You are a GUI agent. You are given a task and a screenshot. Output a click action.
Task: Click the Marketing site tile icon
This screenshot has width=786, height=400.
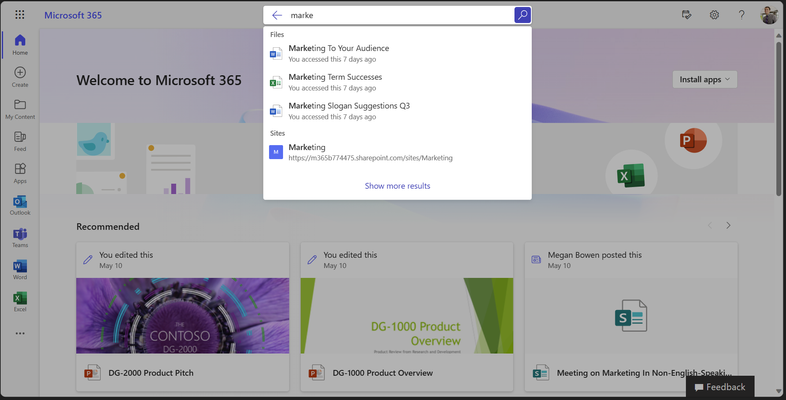pyautogui.click(x=276, y=152)
